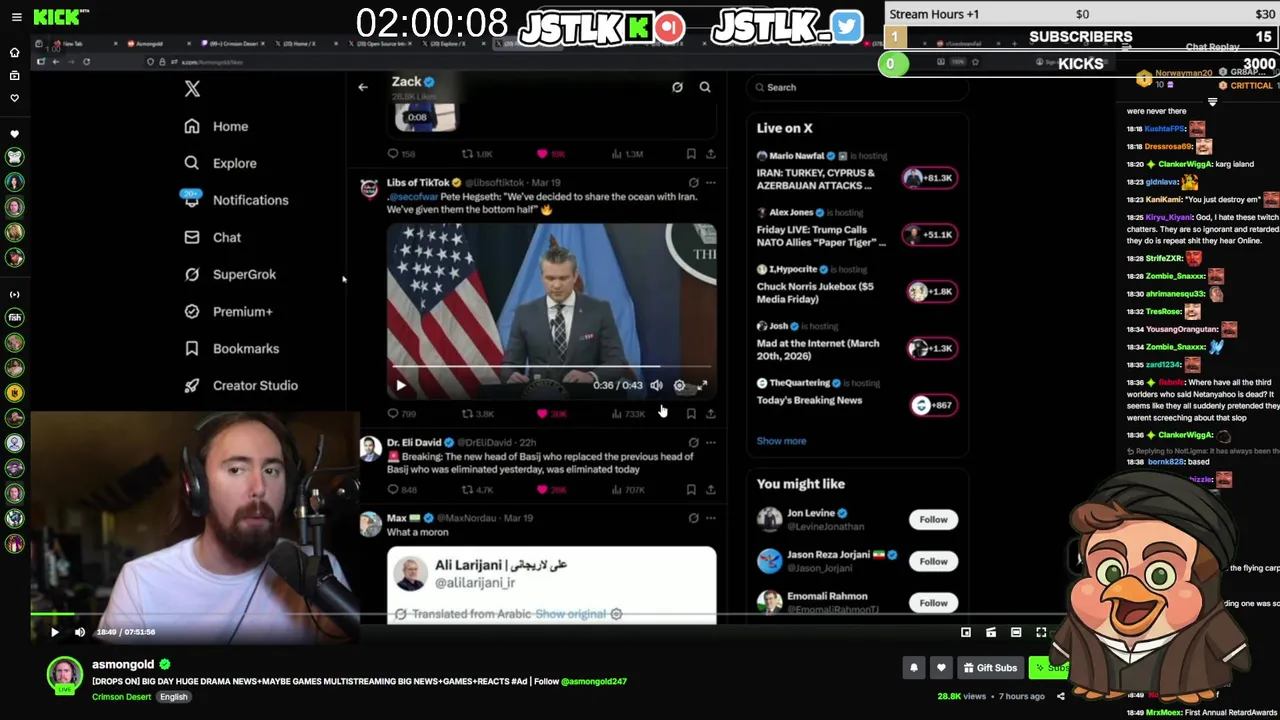The height and width of the screenshot is (720, 1280).
Task: Go back using the arrow beside Zack
Action: (363, 87)
